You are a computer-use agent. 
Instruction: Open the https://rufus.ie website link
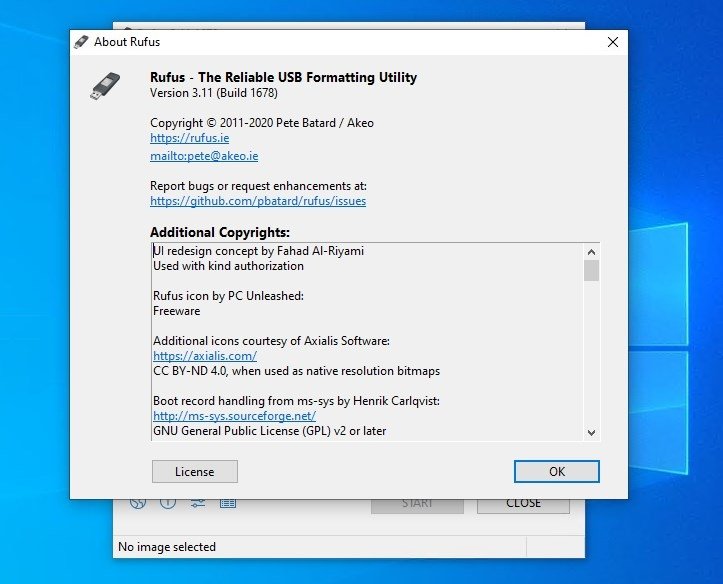tap(190, 138)
